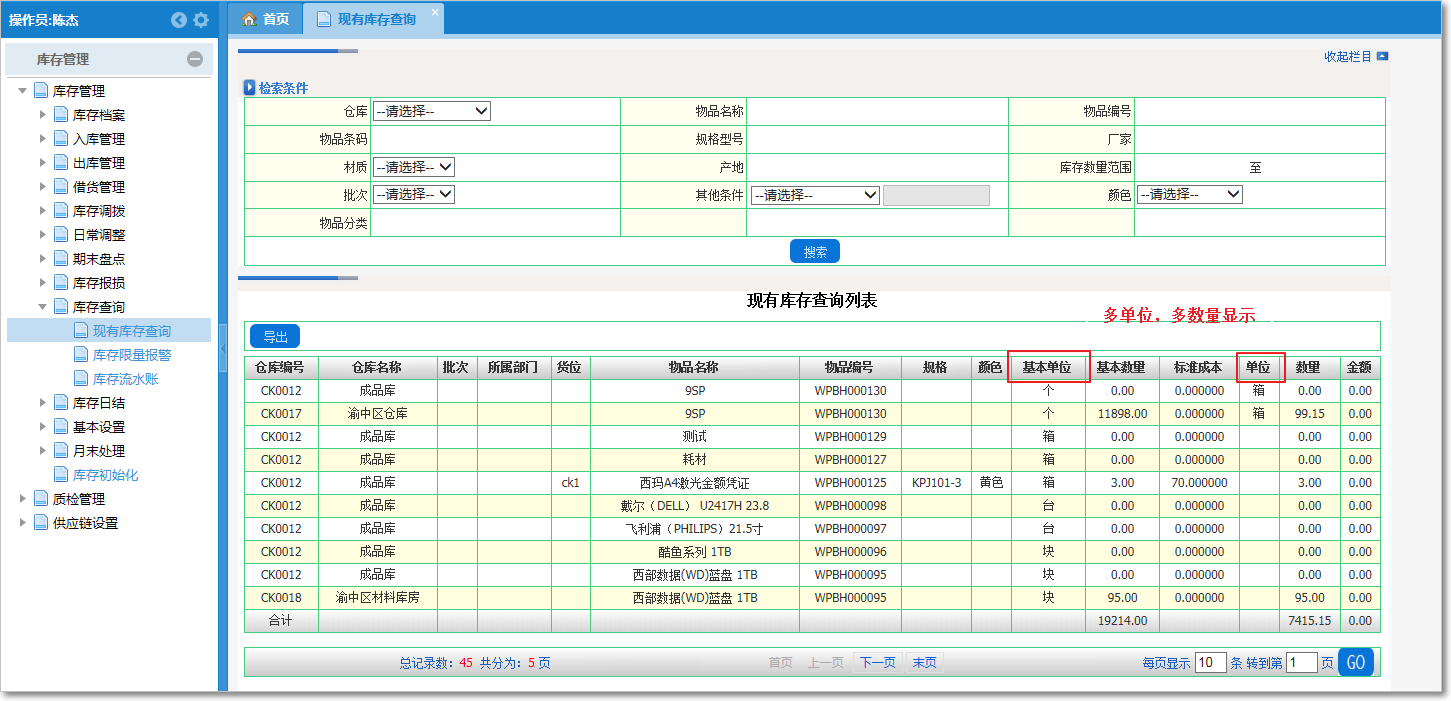Click the 搜索 button
The image size is (1451, 701).
[814, 252]
